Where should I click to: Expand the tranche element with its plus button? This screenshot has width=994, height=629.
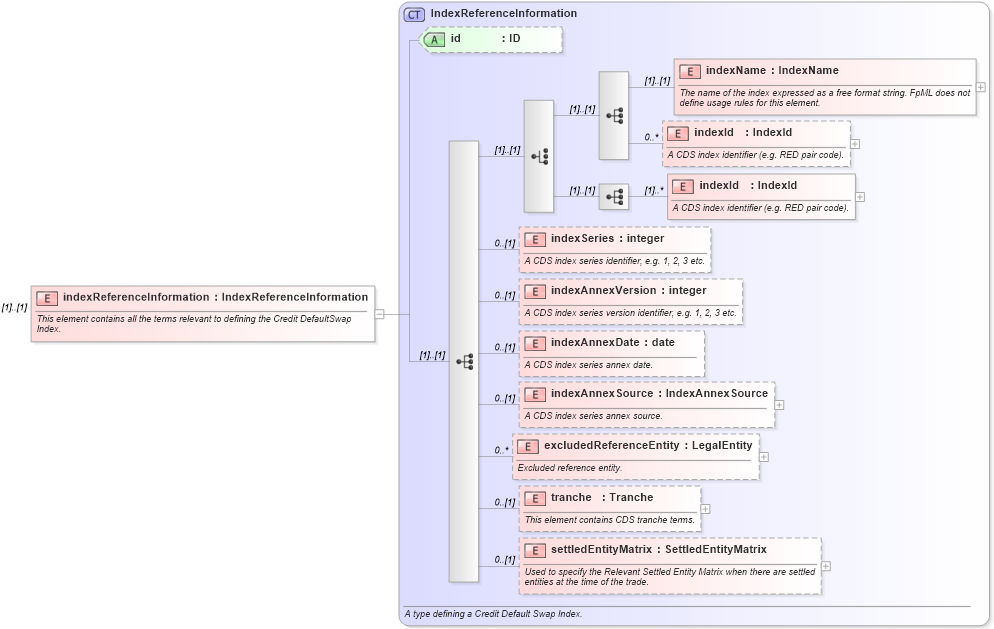click(705, 508)
